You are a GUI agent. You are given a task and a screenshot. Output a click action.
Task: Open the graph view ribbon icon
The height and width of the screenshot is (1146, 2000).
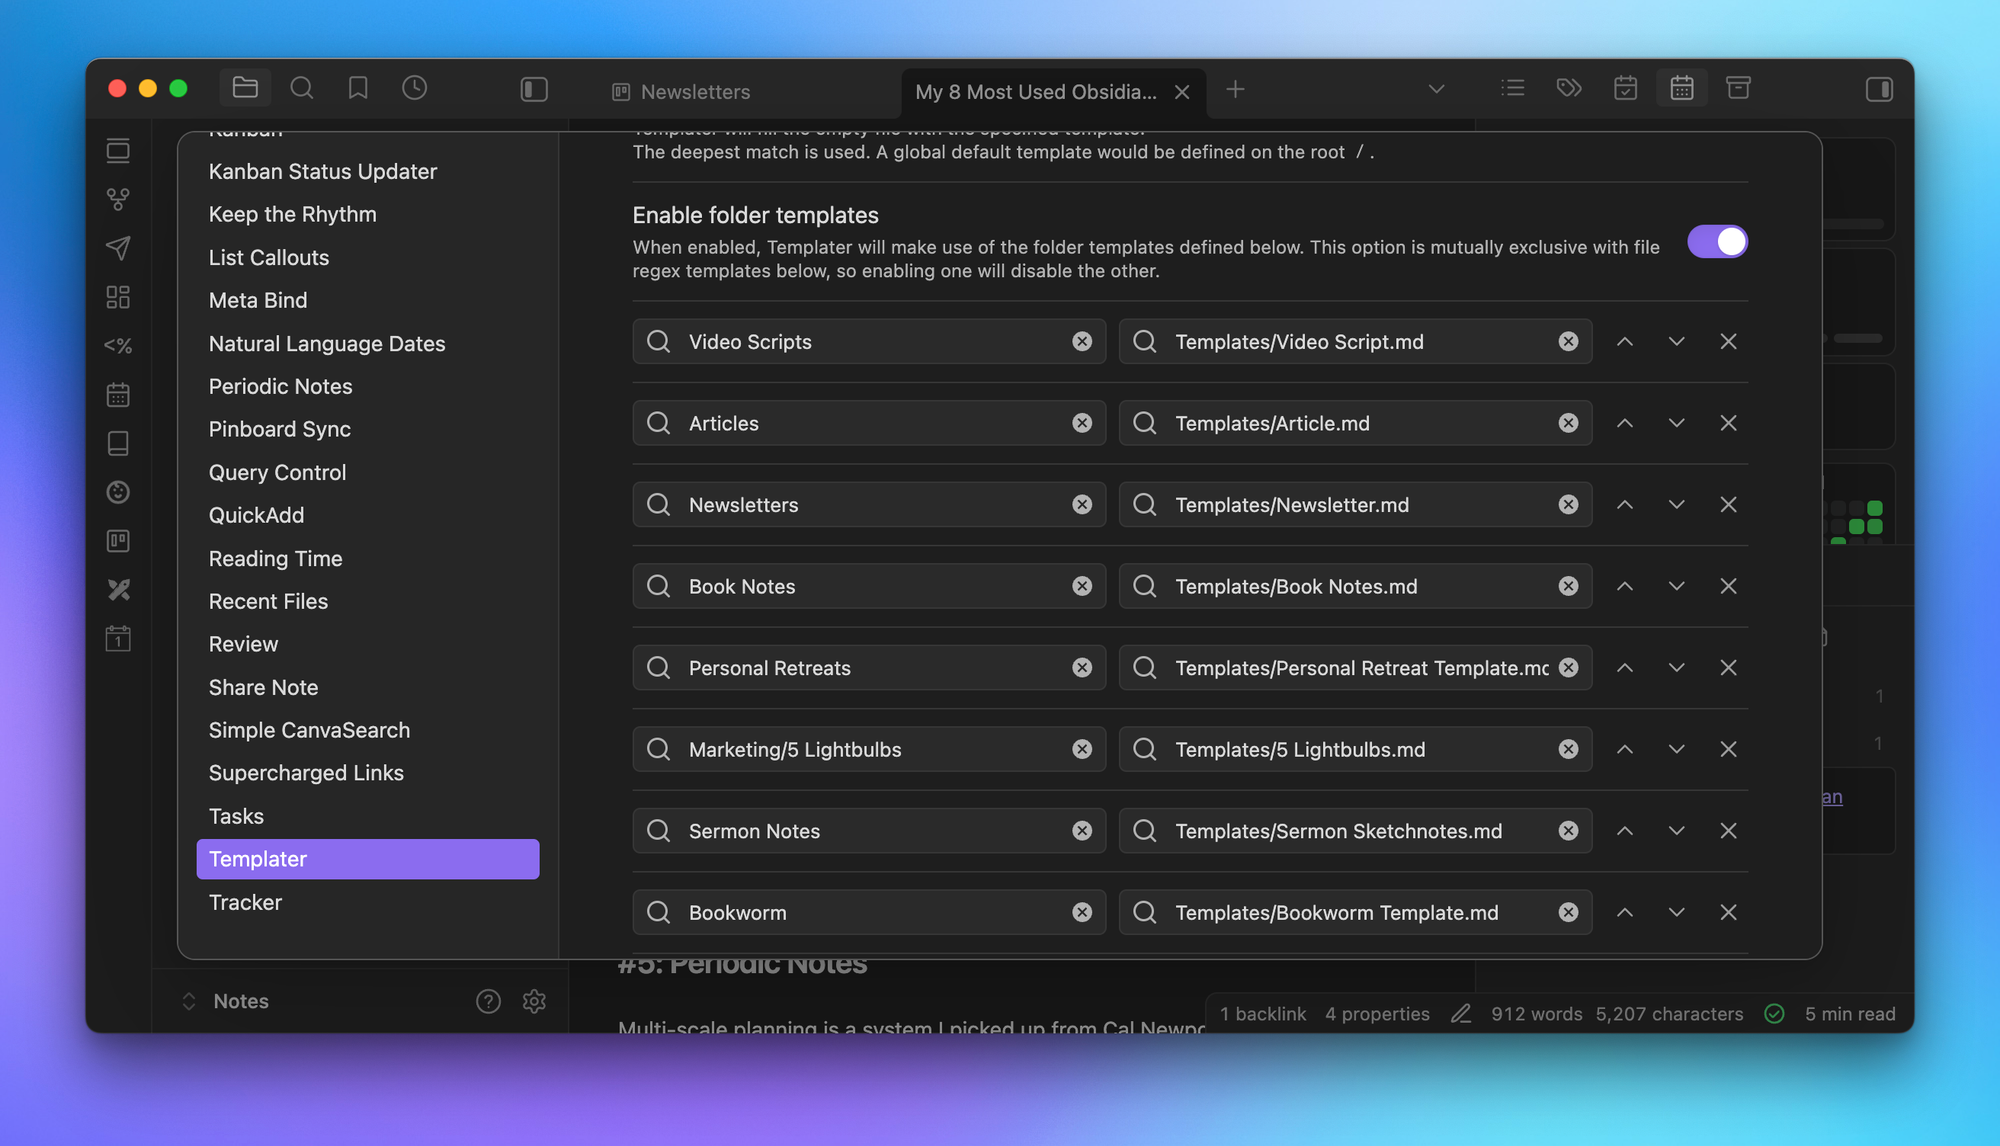pyautogui.click(x=118, y=200)
